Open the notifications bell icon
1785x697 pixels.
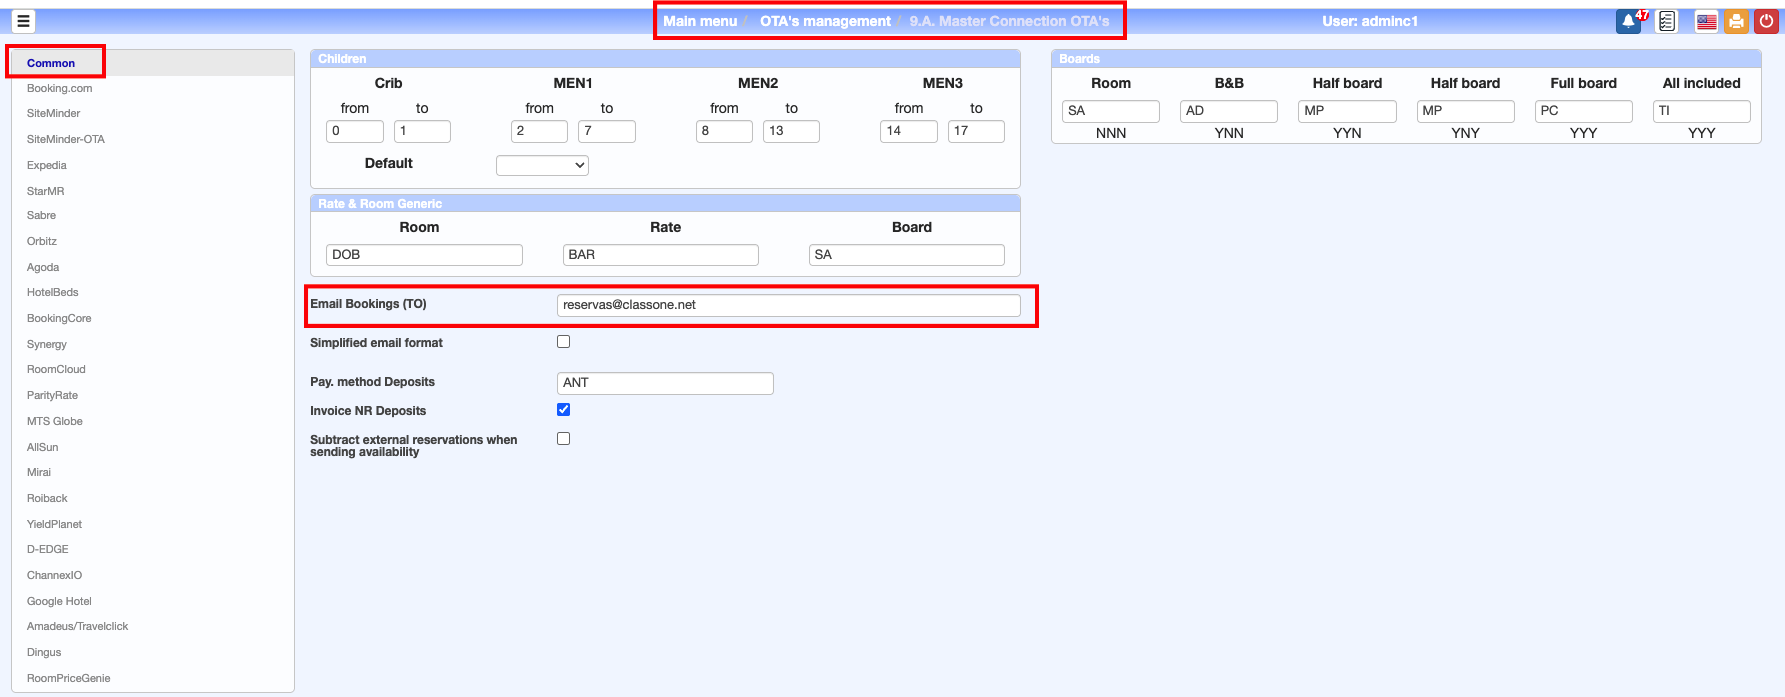click(1628, 21)
